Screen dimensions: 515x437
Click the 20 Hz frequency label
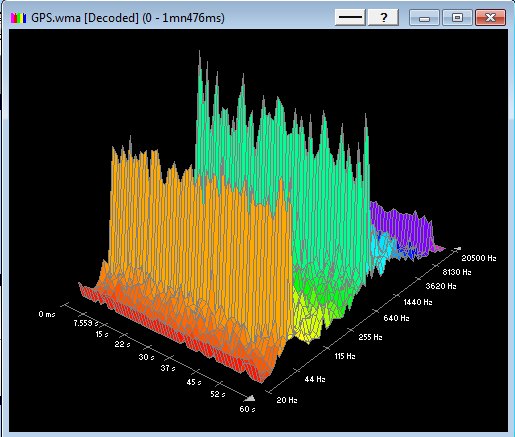pyautogui.click(x=287, y=400)
